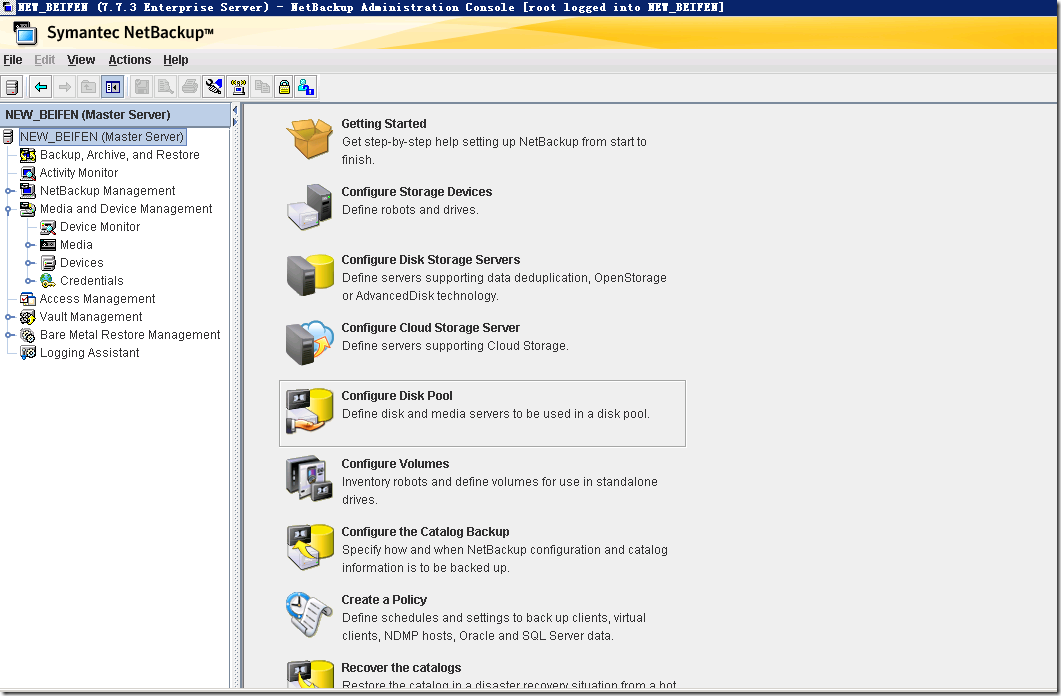This screenshot has height=696, width=1061.
Task: Select Access Management in the tree
Action: coord(97,299)
